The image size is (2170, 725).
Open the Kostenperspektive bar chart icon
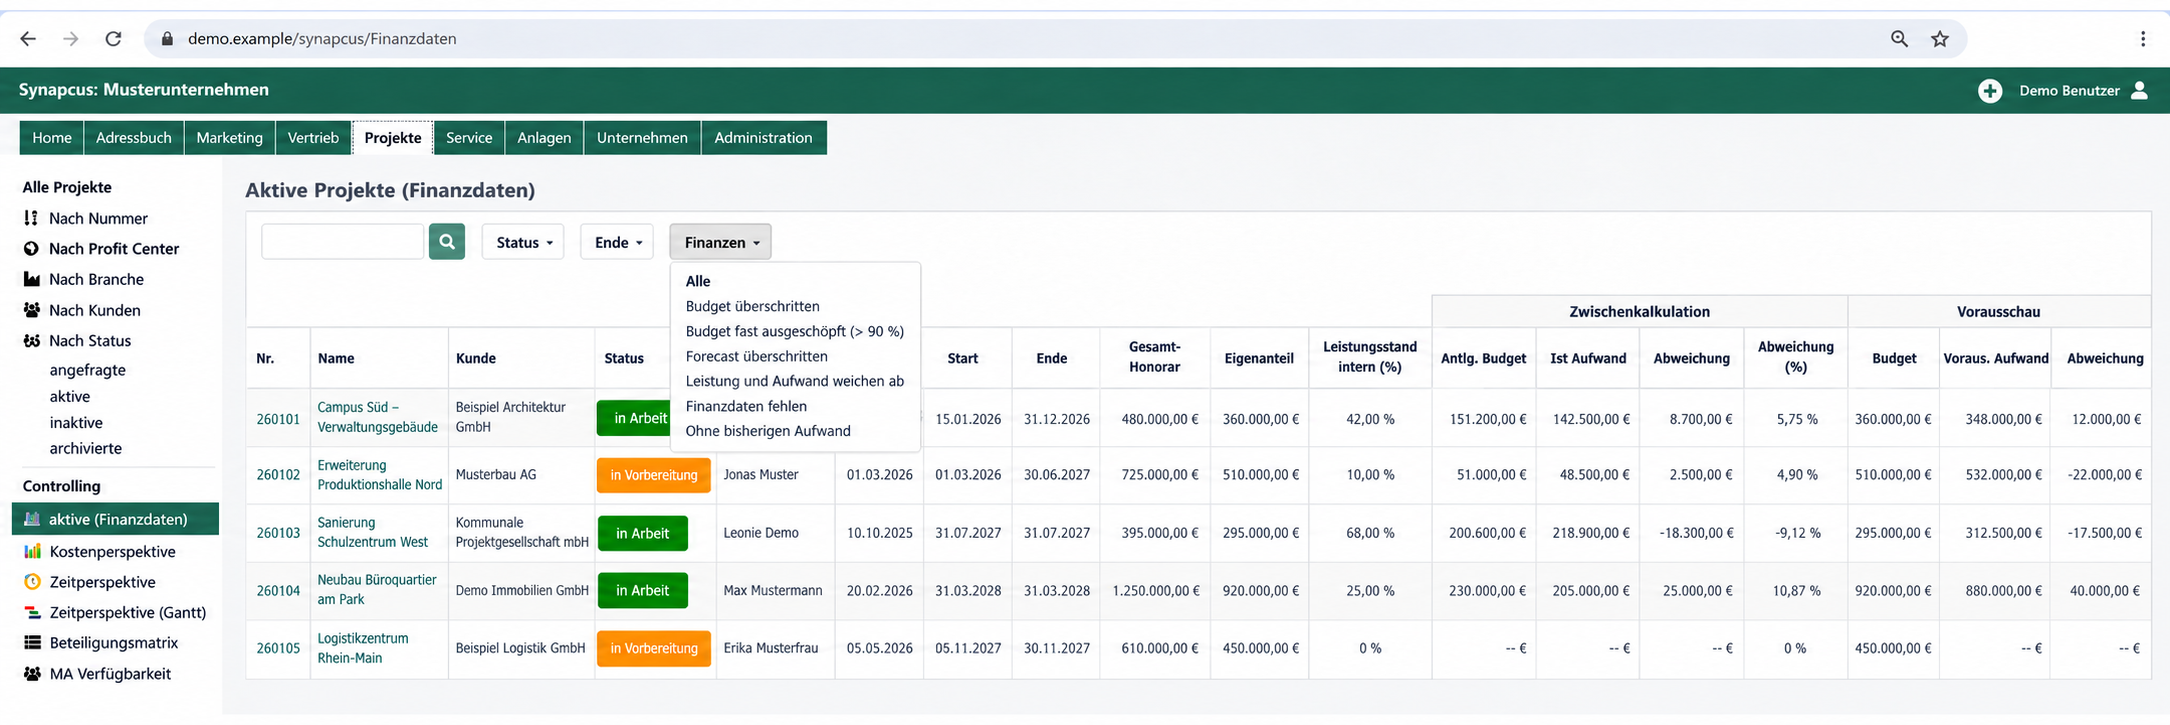click(x=32, y=551)
